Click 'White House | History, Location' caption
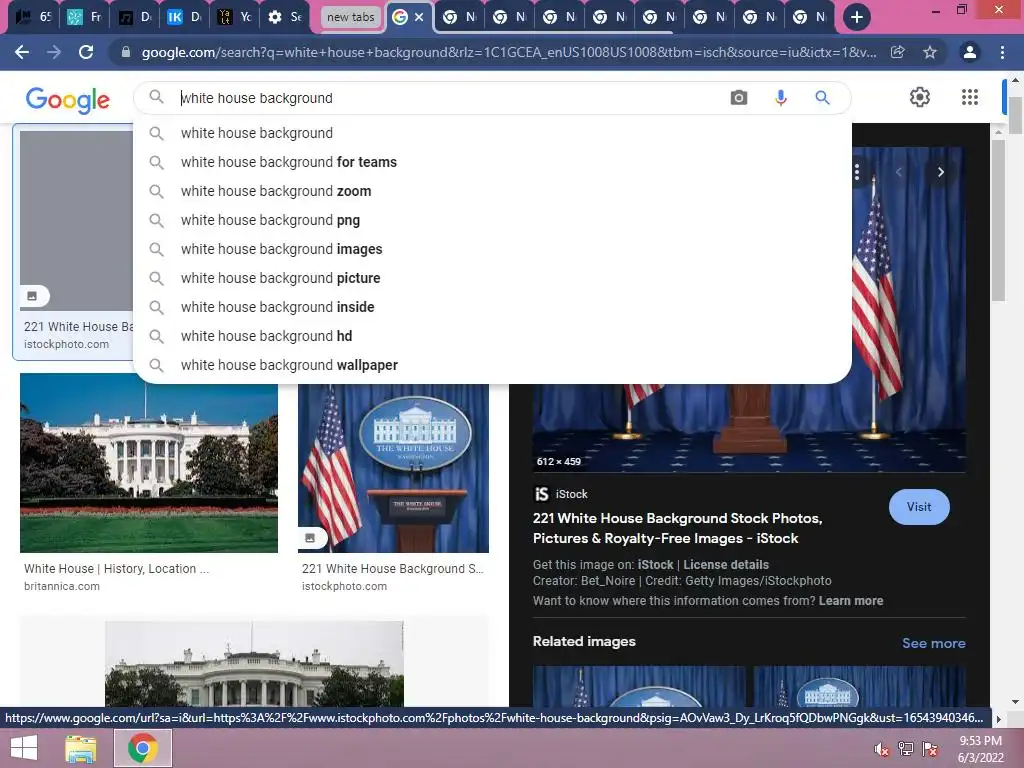The image size is (1024, 768). 116,569
